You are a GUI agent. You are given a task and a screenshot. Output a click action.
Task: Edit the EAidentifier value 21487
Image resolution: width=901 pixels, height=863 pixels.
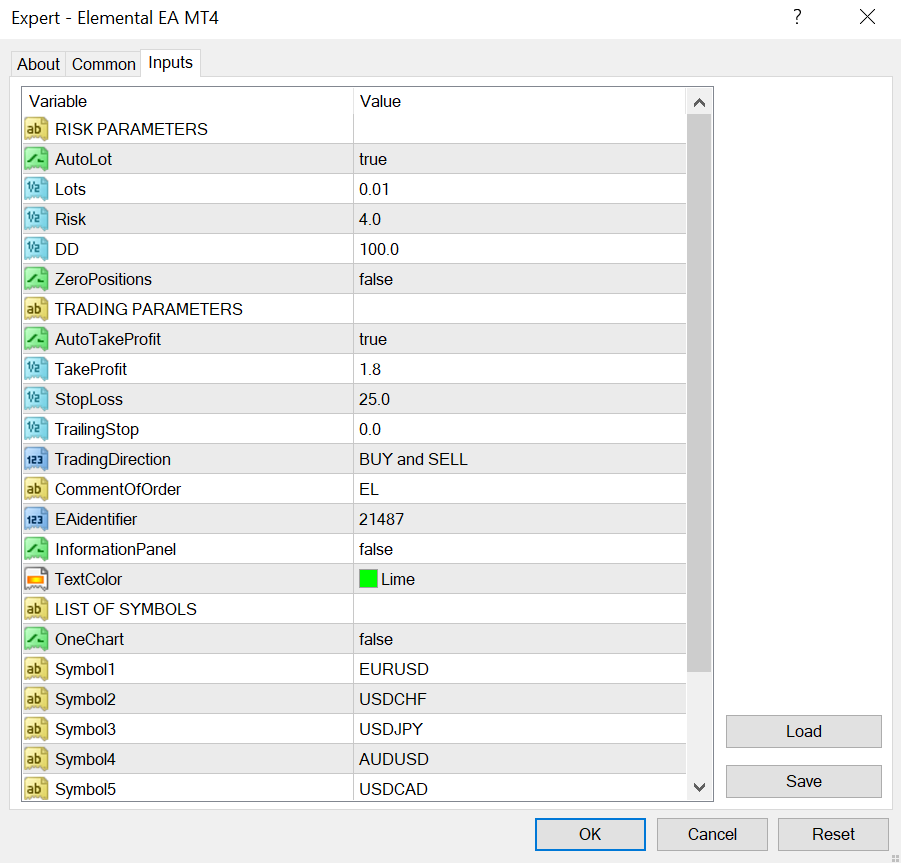tap(519, 519)
